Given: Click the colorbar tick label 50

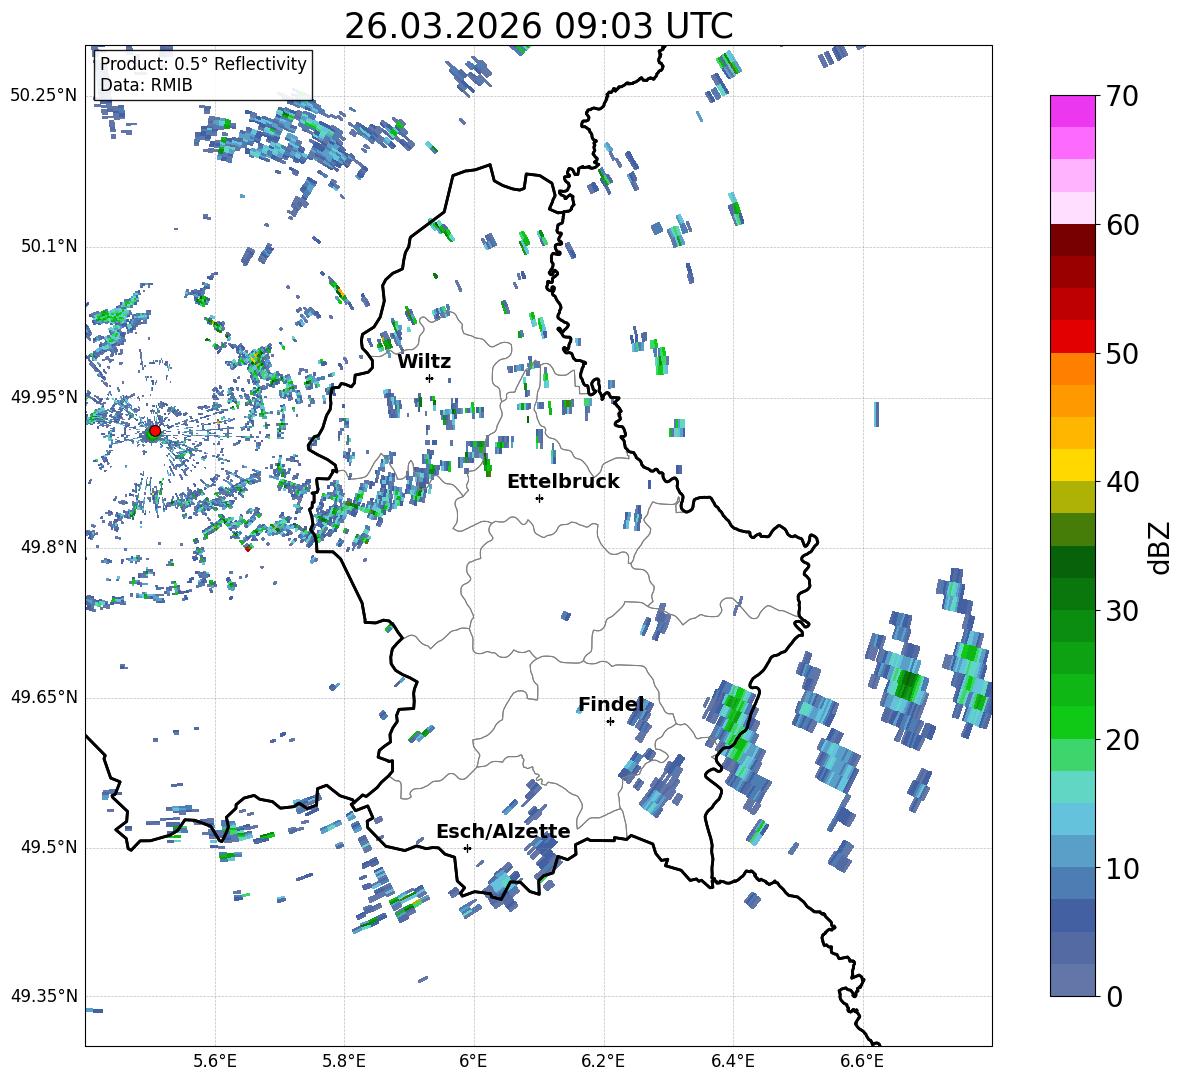Looking at the screenshot, I should click(1122, 354).
